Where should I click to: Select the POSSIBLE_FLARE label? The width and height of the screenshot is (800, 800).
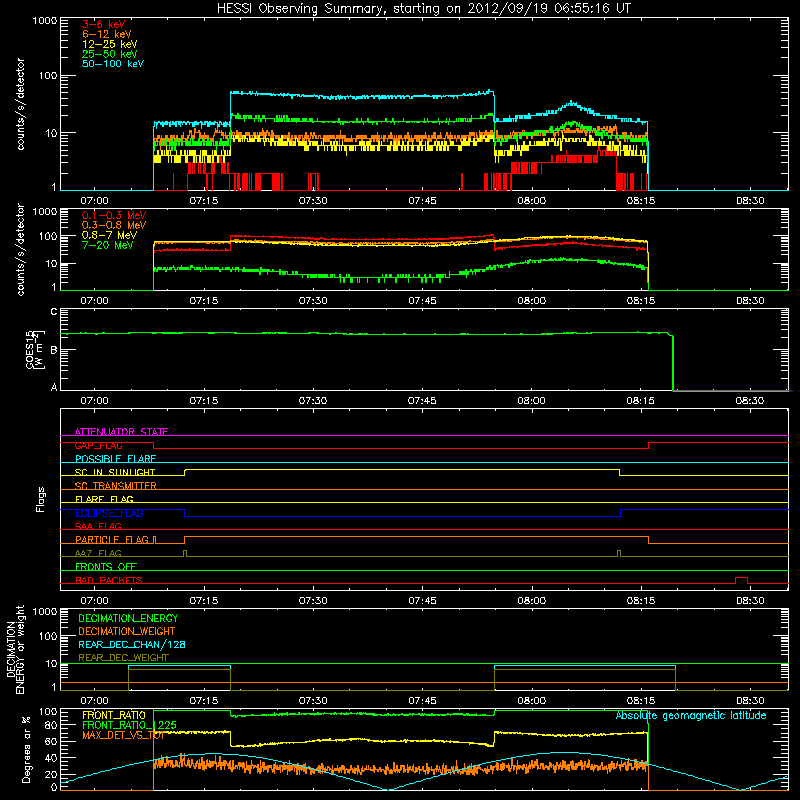pyautogui.click(x=115, y=459)
